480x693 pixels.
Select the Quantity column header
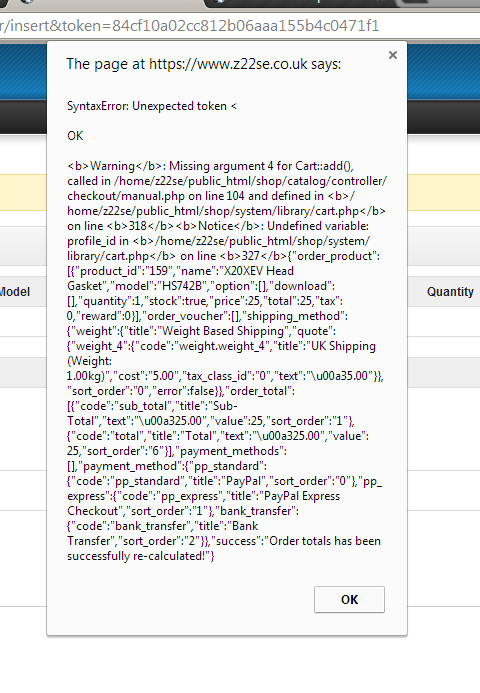[x=450, y=292]
